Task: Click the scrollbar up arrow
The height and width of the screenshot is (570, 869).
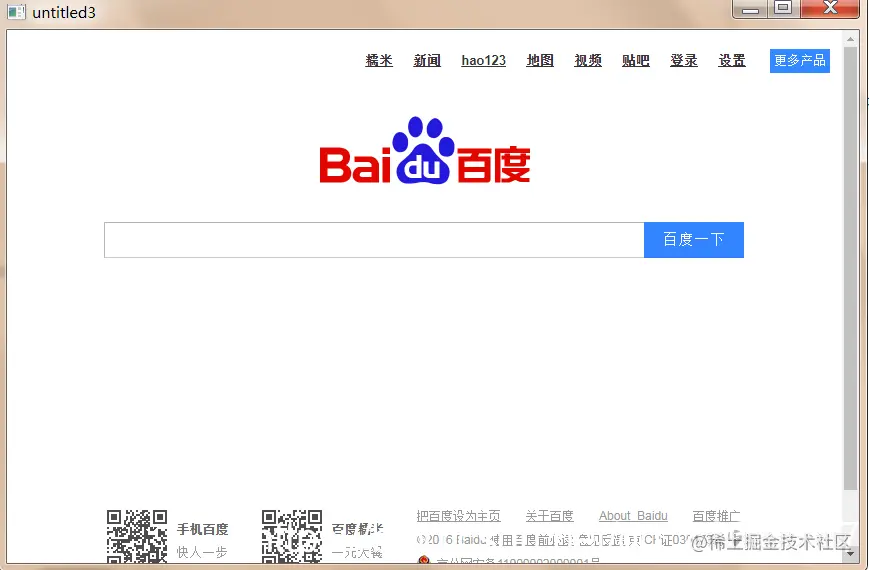Action: pos(851,39)
